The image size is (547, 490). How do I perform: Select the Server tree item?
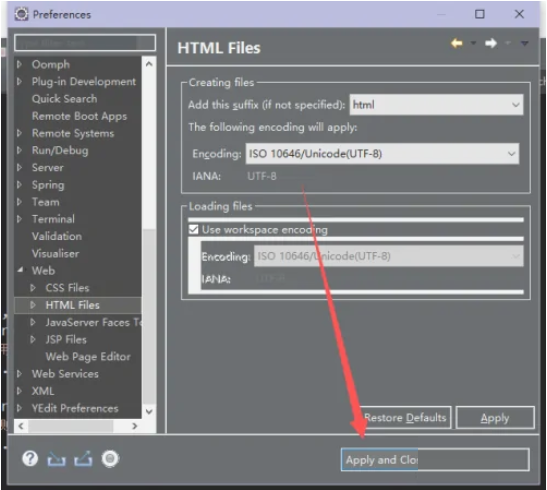[48, 167]
